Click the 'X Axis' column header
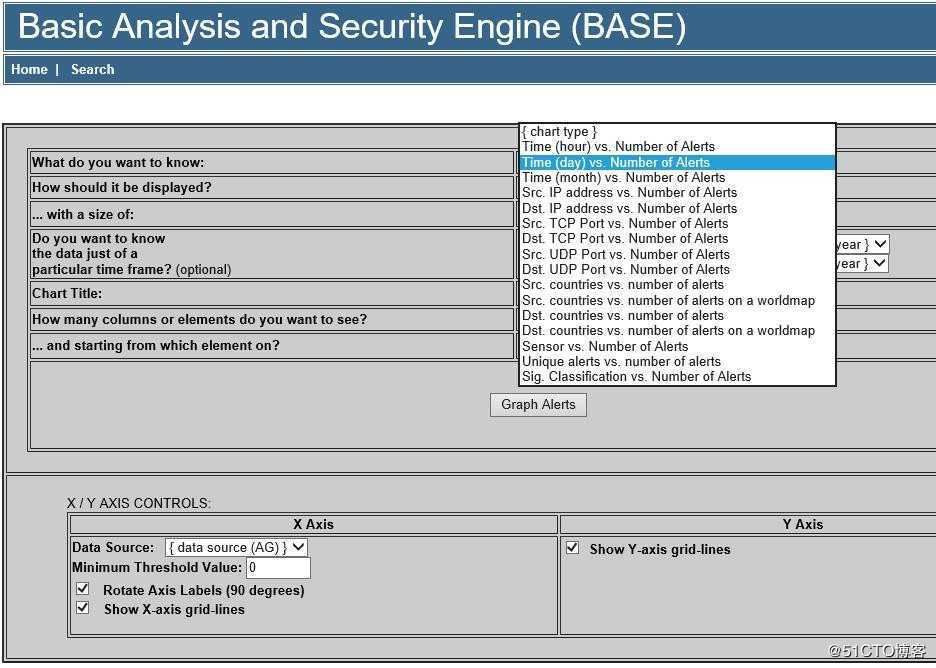 point(313,524)
